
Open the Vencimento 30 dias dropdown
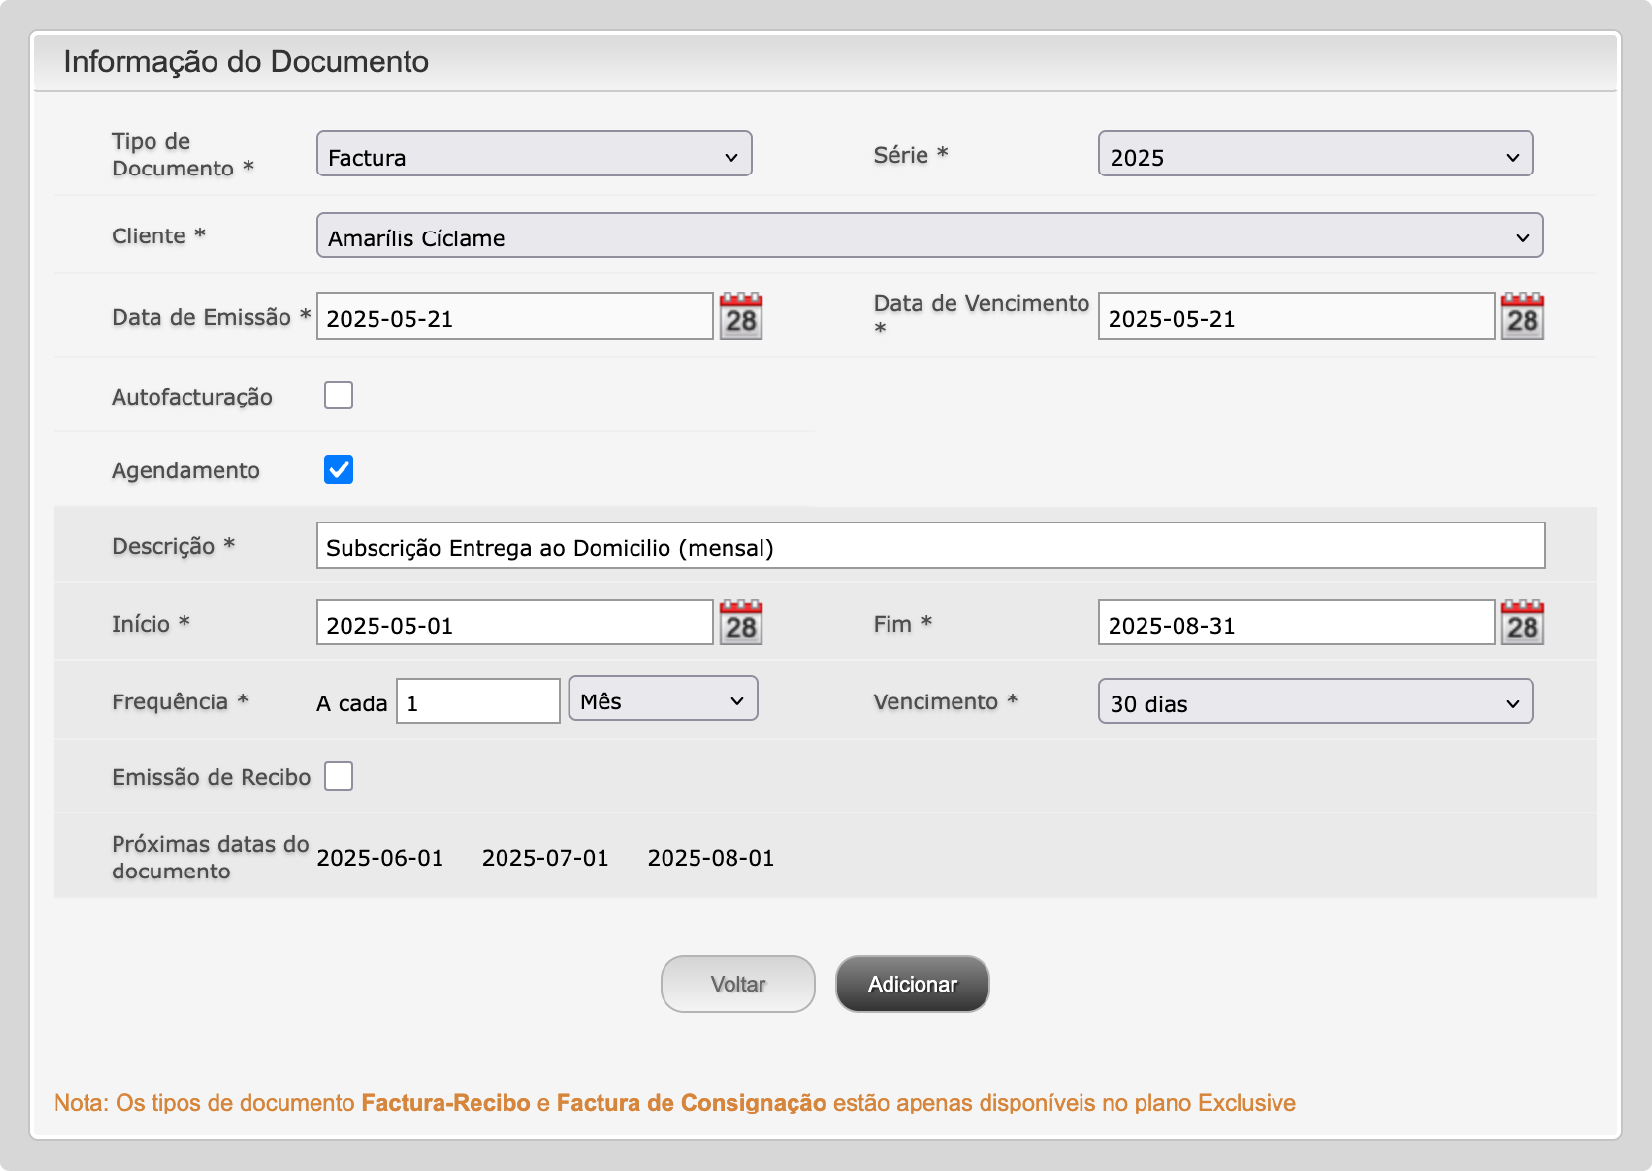point(1315,702)
